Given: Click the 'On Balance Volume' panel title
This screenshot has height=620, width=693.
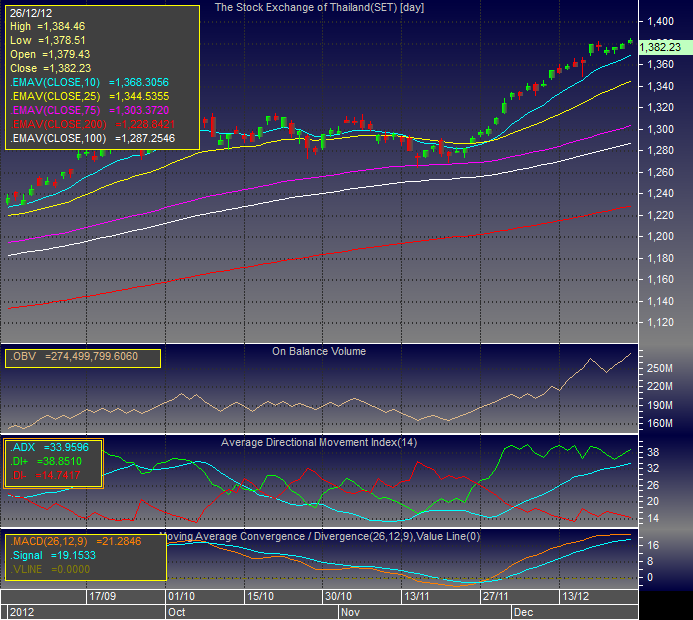Looking at the screenshot, I should tap(319, 351).
